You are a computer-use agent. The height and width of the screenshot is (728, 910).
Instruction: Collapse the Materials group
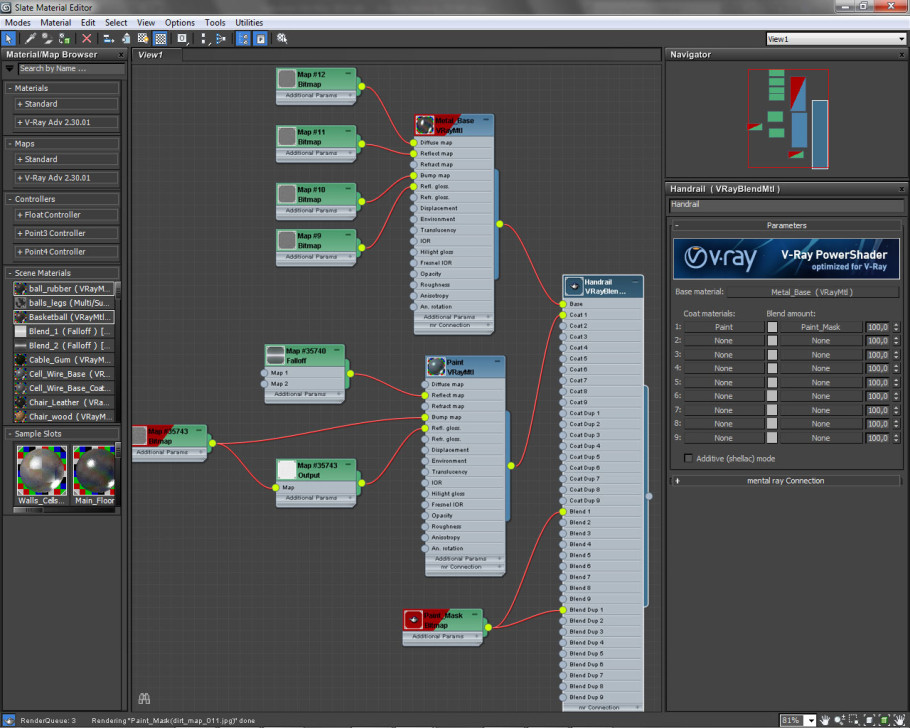(x=10, y=88)
